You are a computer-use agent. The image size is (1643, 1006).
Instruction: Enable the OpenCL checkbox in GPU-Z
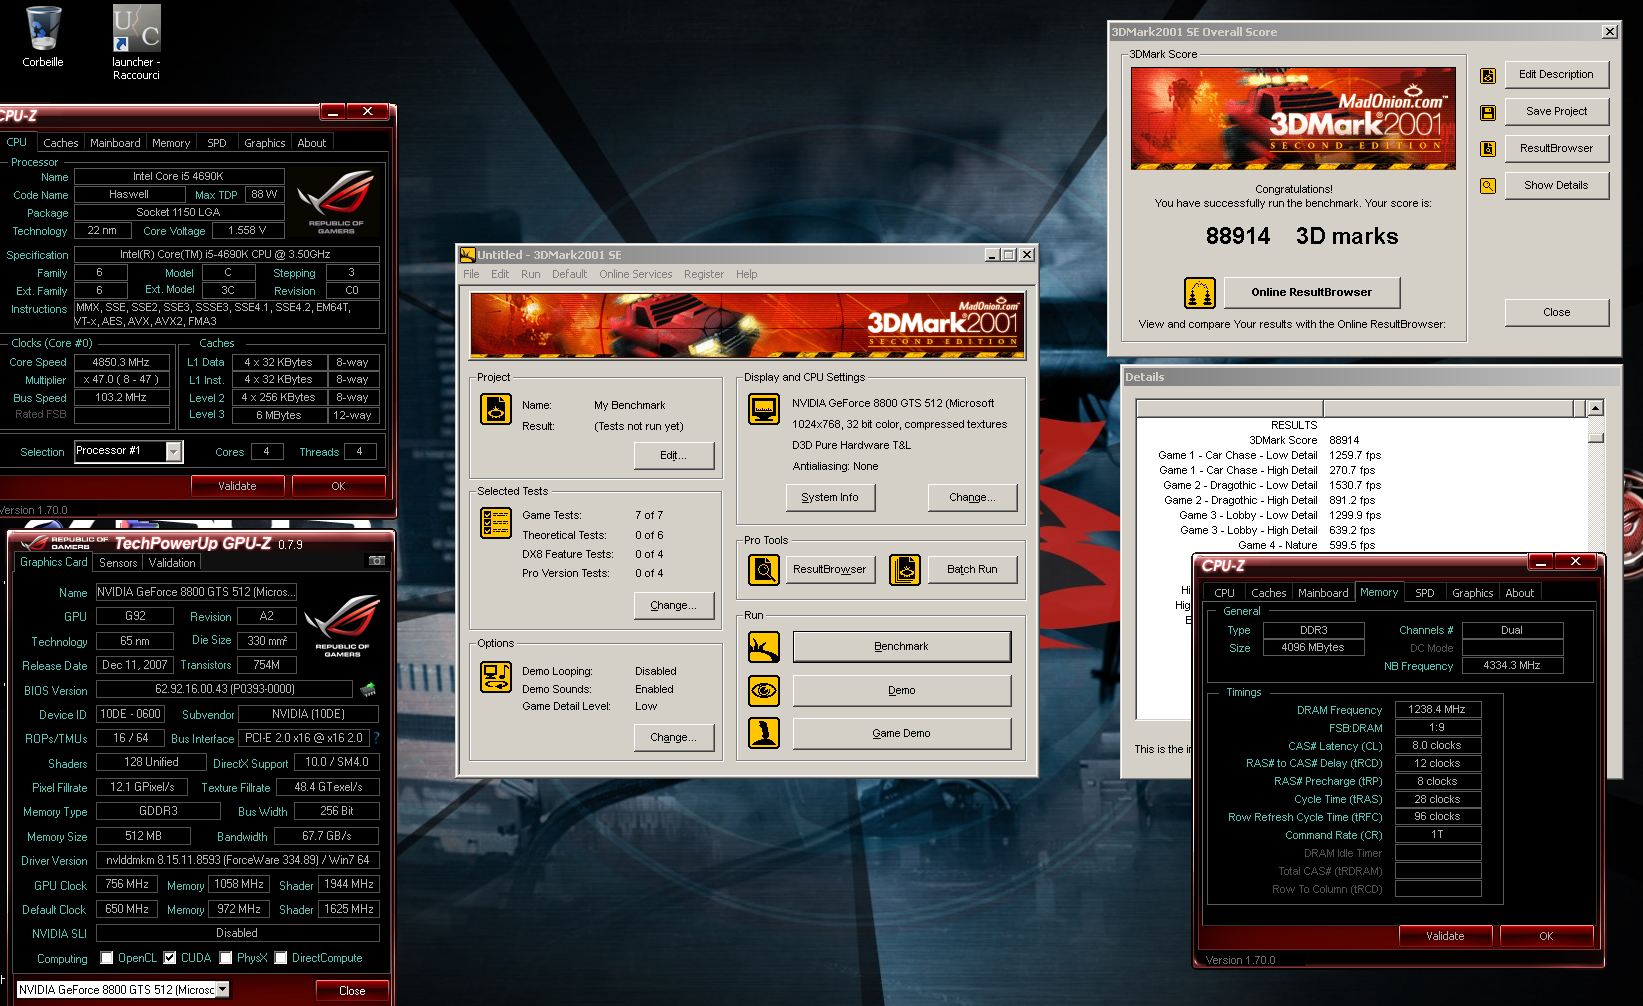[107, 958]
